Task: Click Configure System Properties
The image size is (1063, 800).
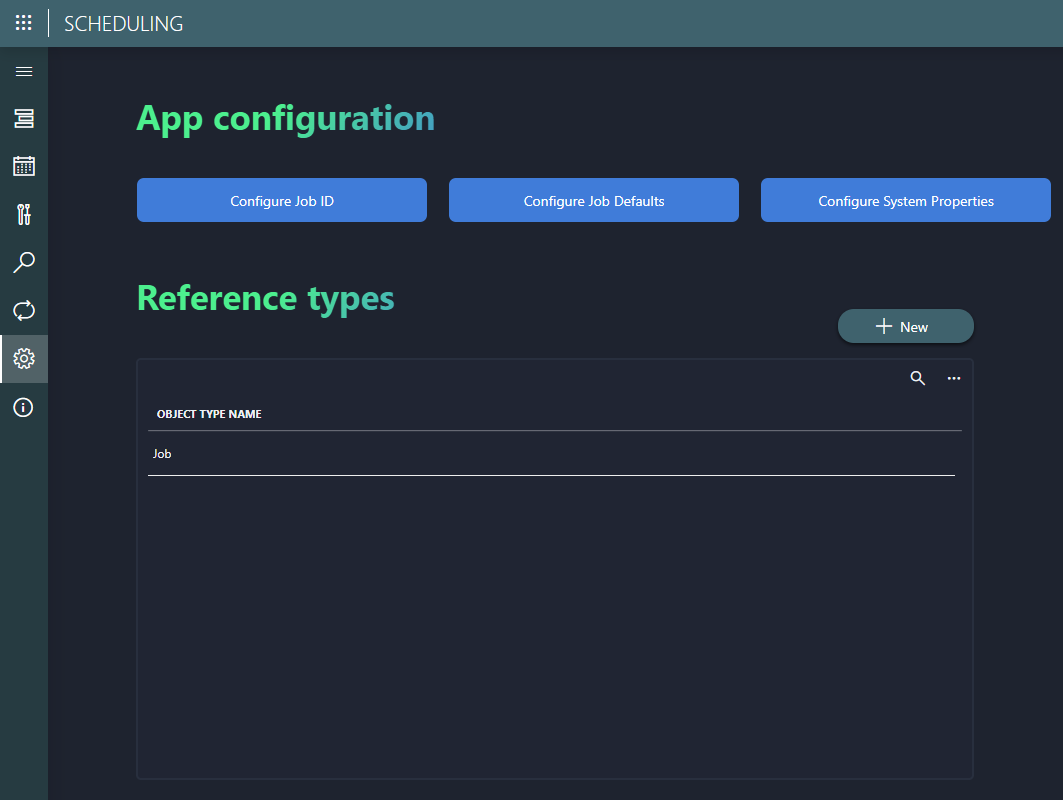Action: pyautogui.click(x=905, y=200)
